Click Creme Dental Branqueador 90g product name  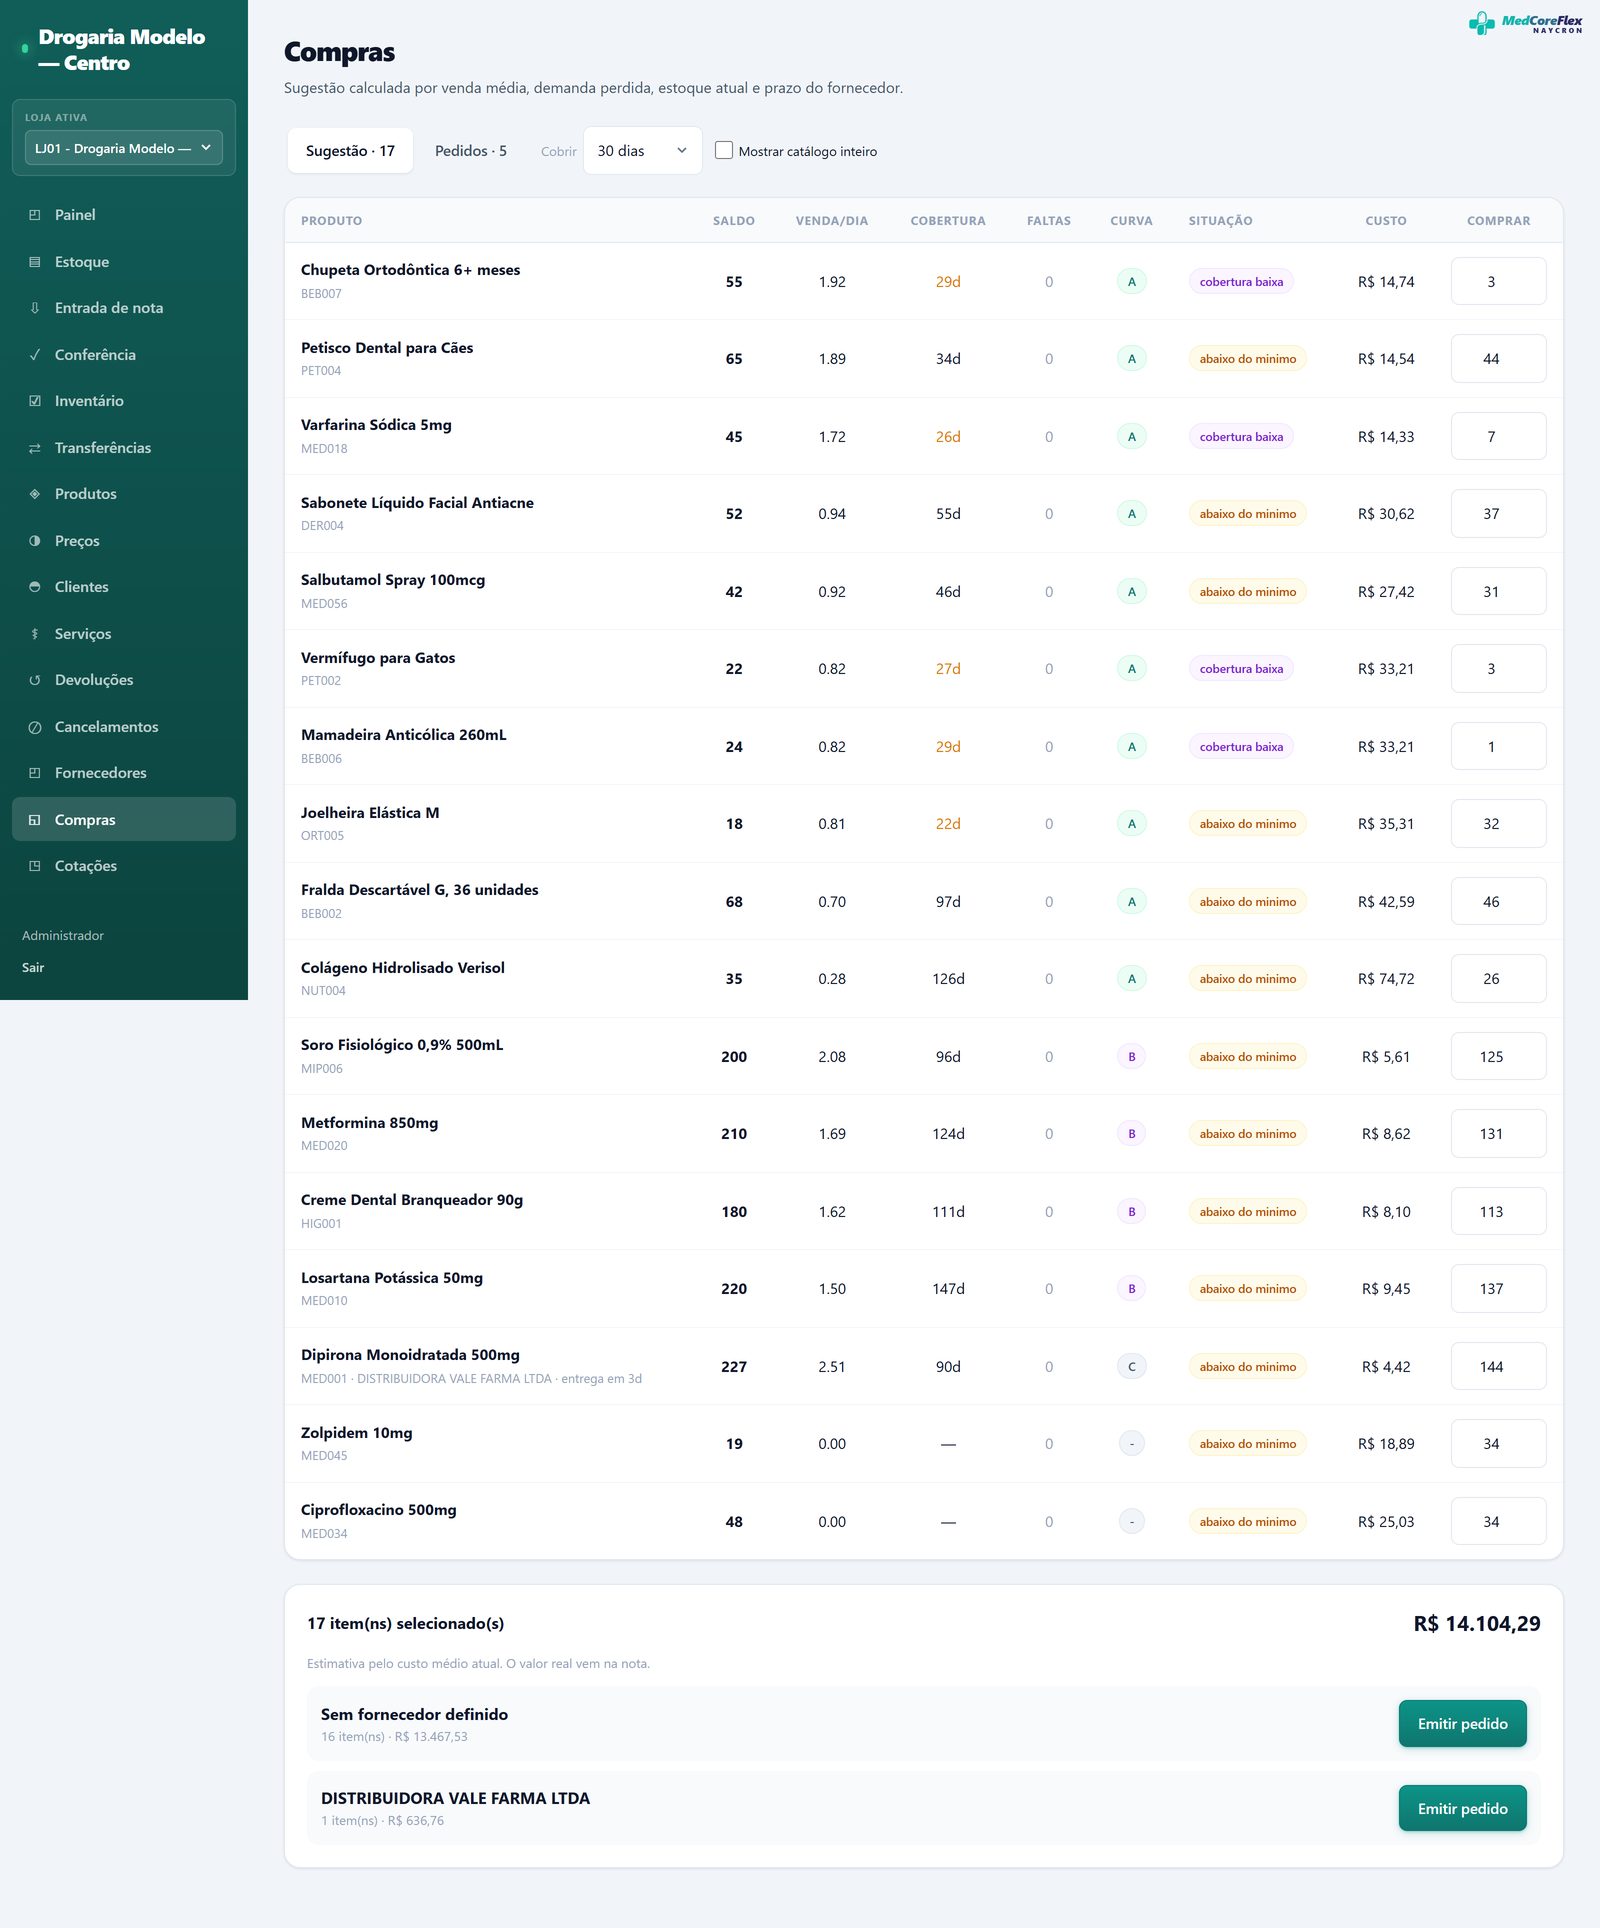[x=412, y=1200]
